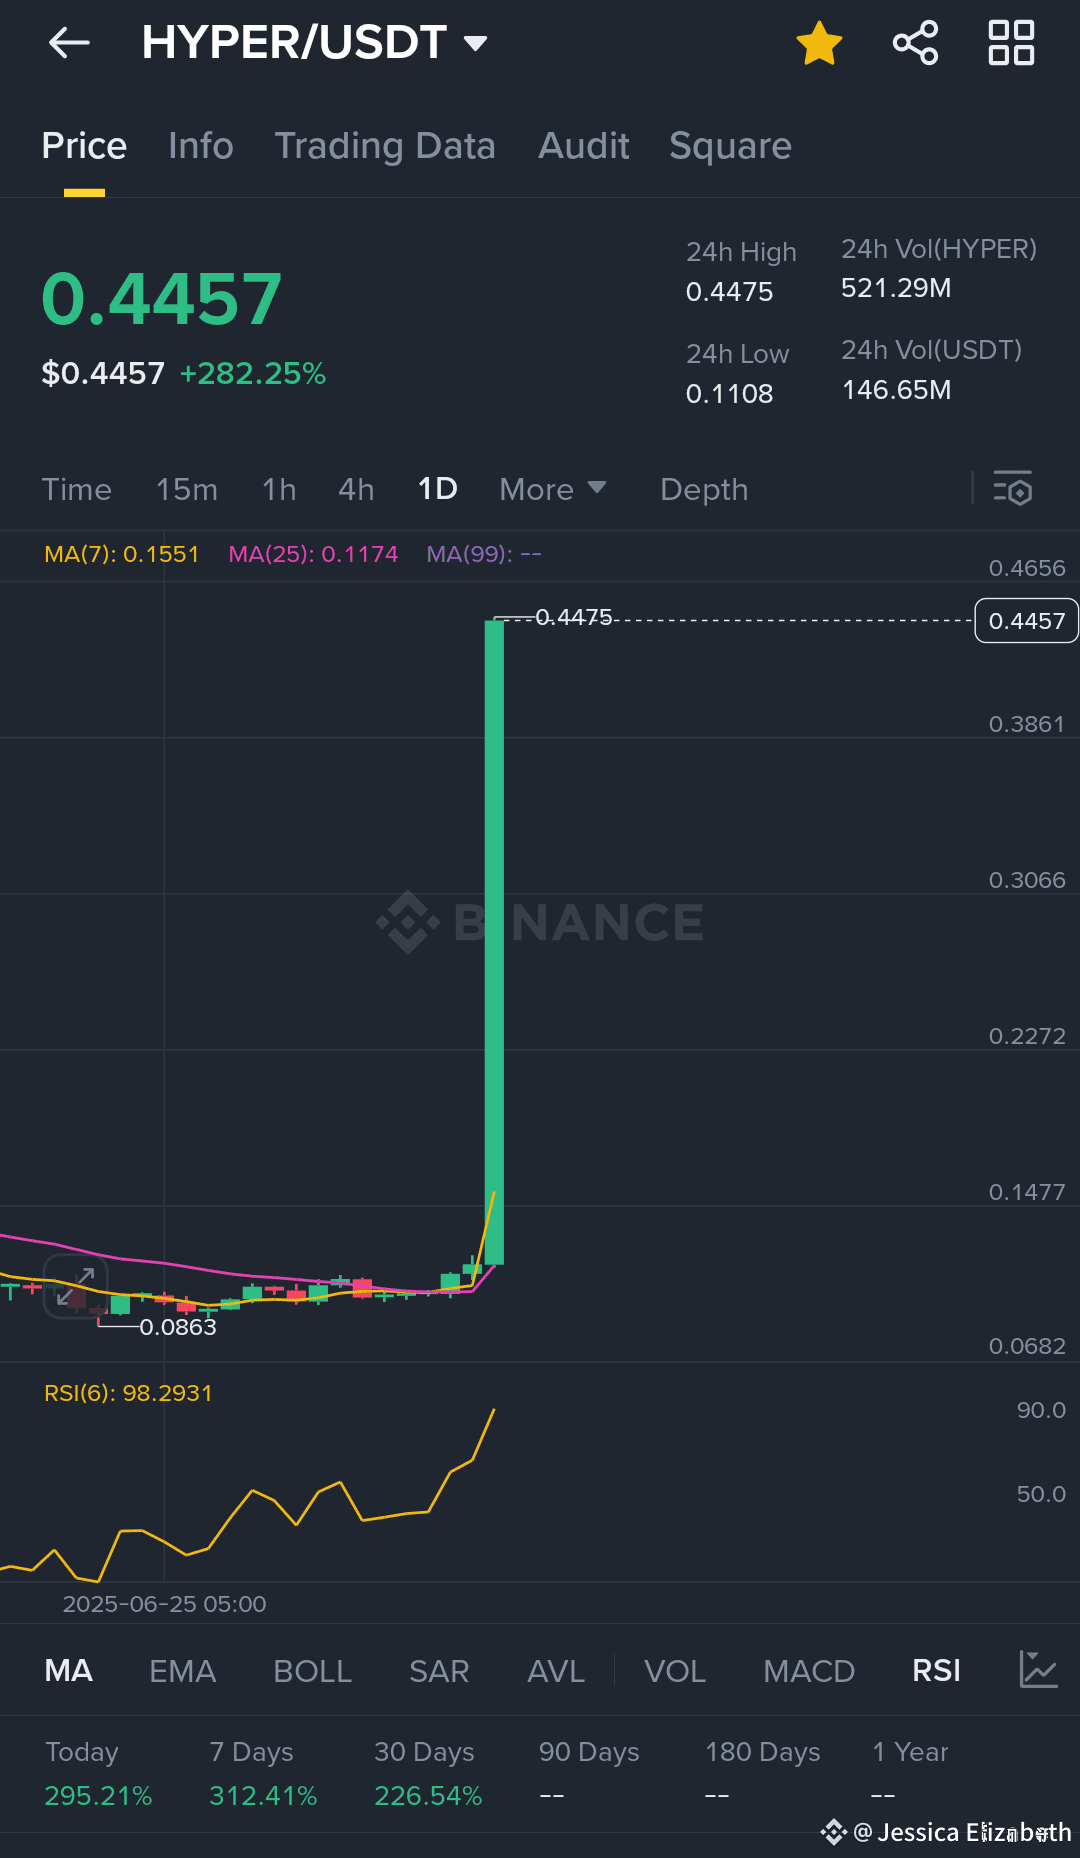1080x1858 pixels.
Task: Click the 1 Year performance label
Action: coord(910,1752)
